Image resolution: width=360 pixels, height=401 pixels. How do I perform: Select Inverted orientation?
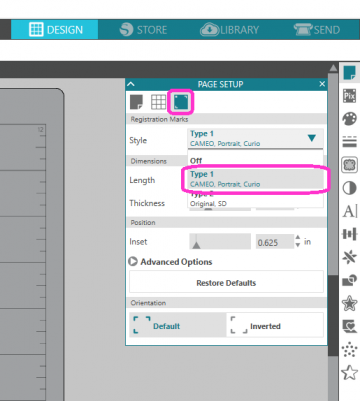pos(275,325)
